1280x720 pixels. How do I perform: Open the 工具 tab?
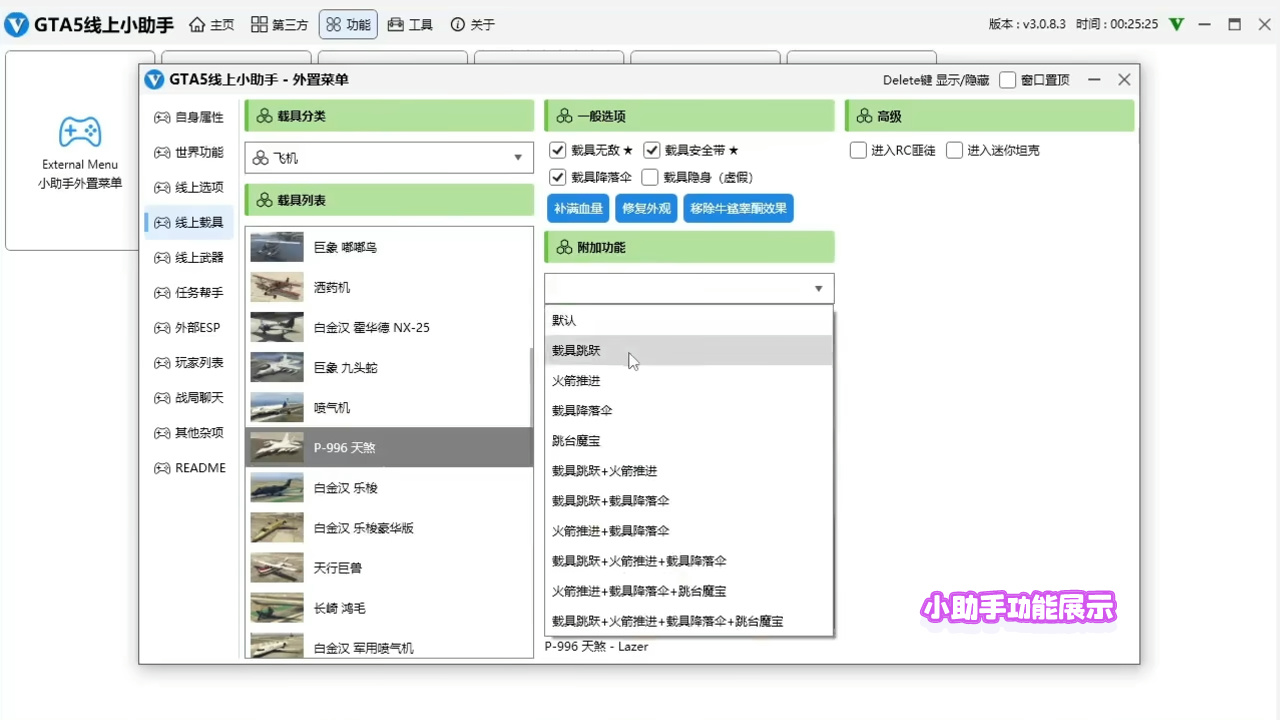coord(410,24)
